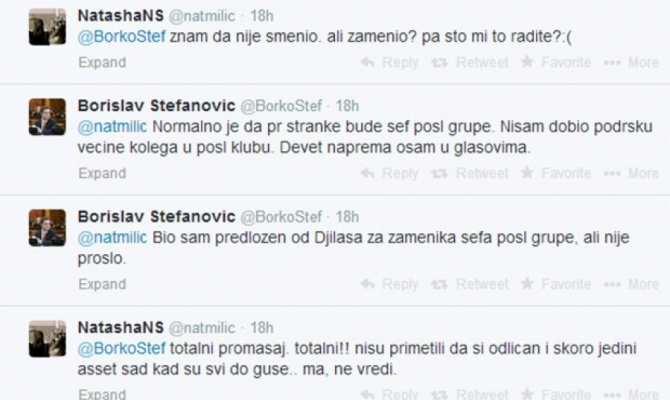
Task: Click Reply icon on first NatashaNS tweet
Action: coord(368,62)
